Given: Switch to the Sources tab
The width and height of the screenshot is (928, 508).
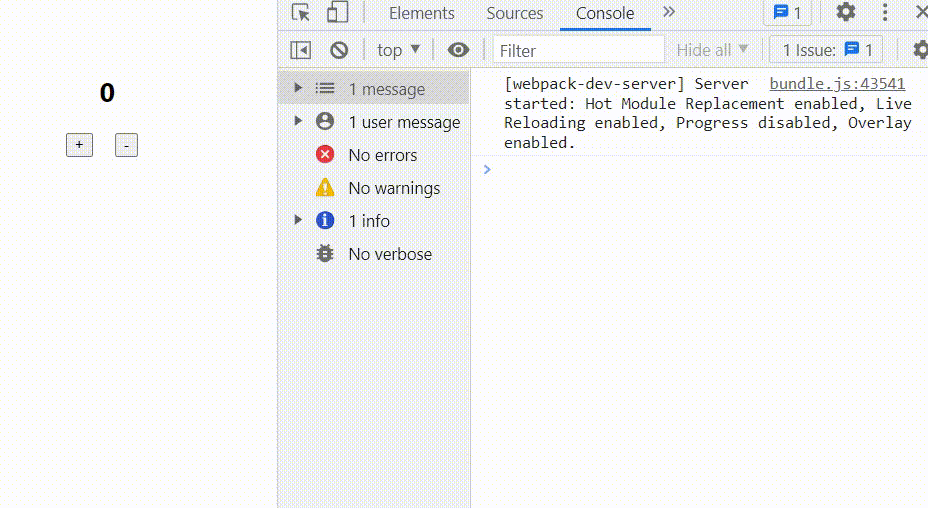Looking at the screenshot, I should [514, 13].
